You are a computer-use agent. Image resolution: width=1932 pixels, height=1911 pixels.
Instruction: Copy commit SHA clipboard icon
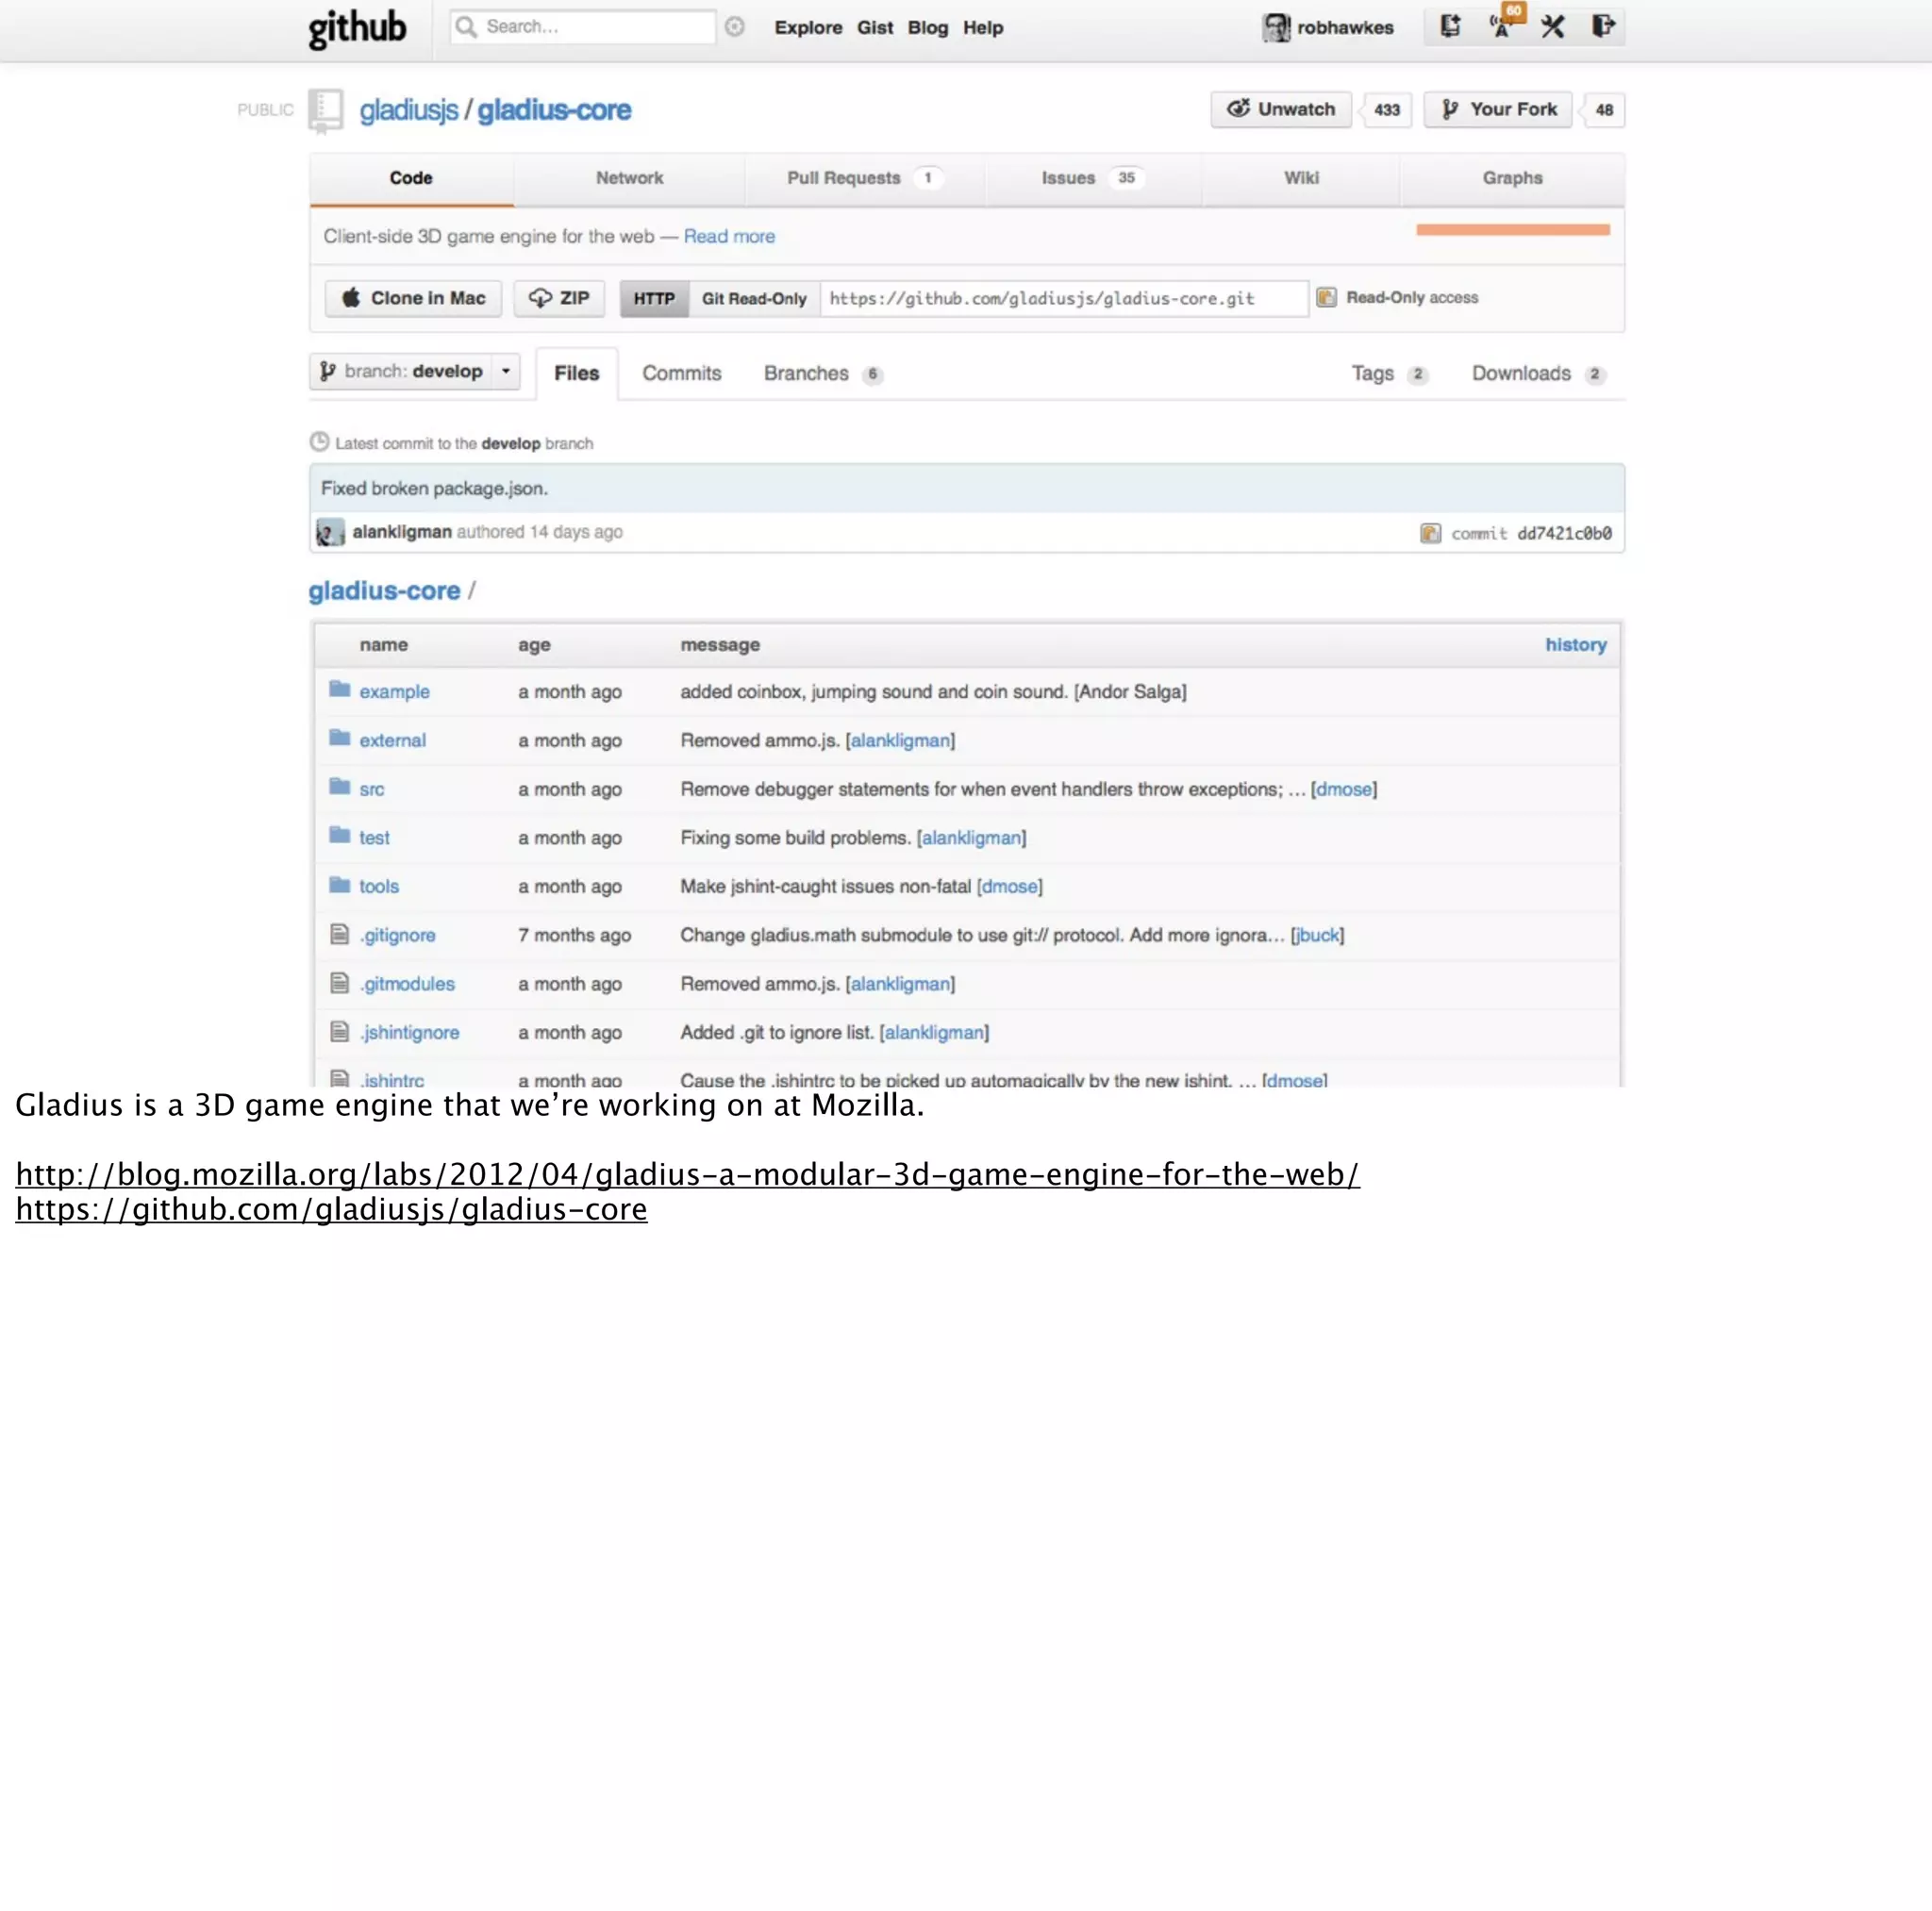pyautogui.click(x=1430, y=533)
